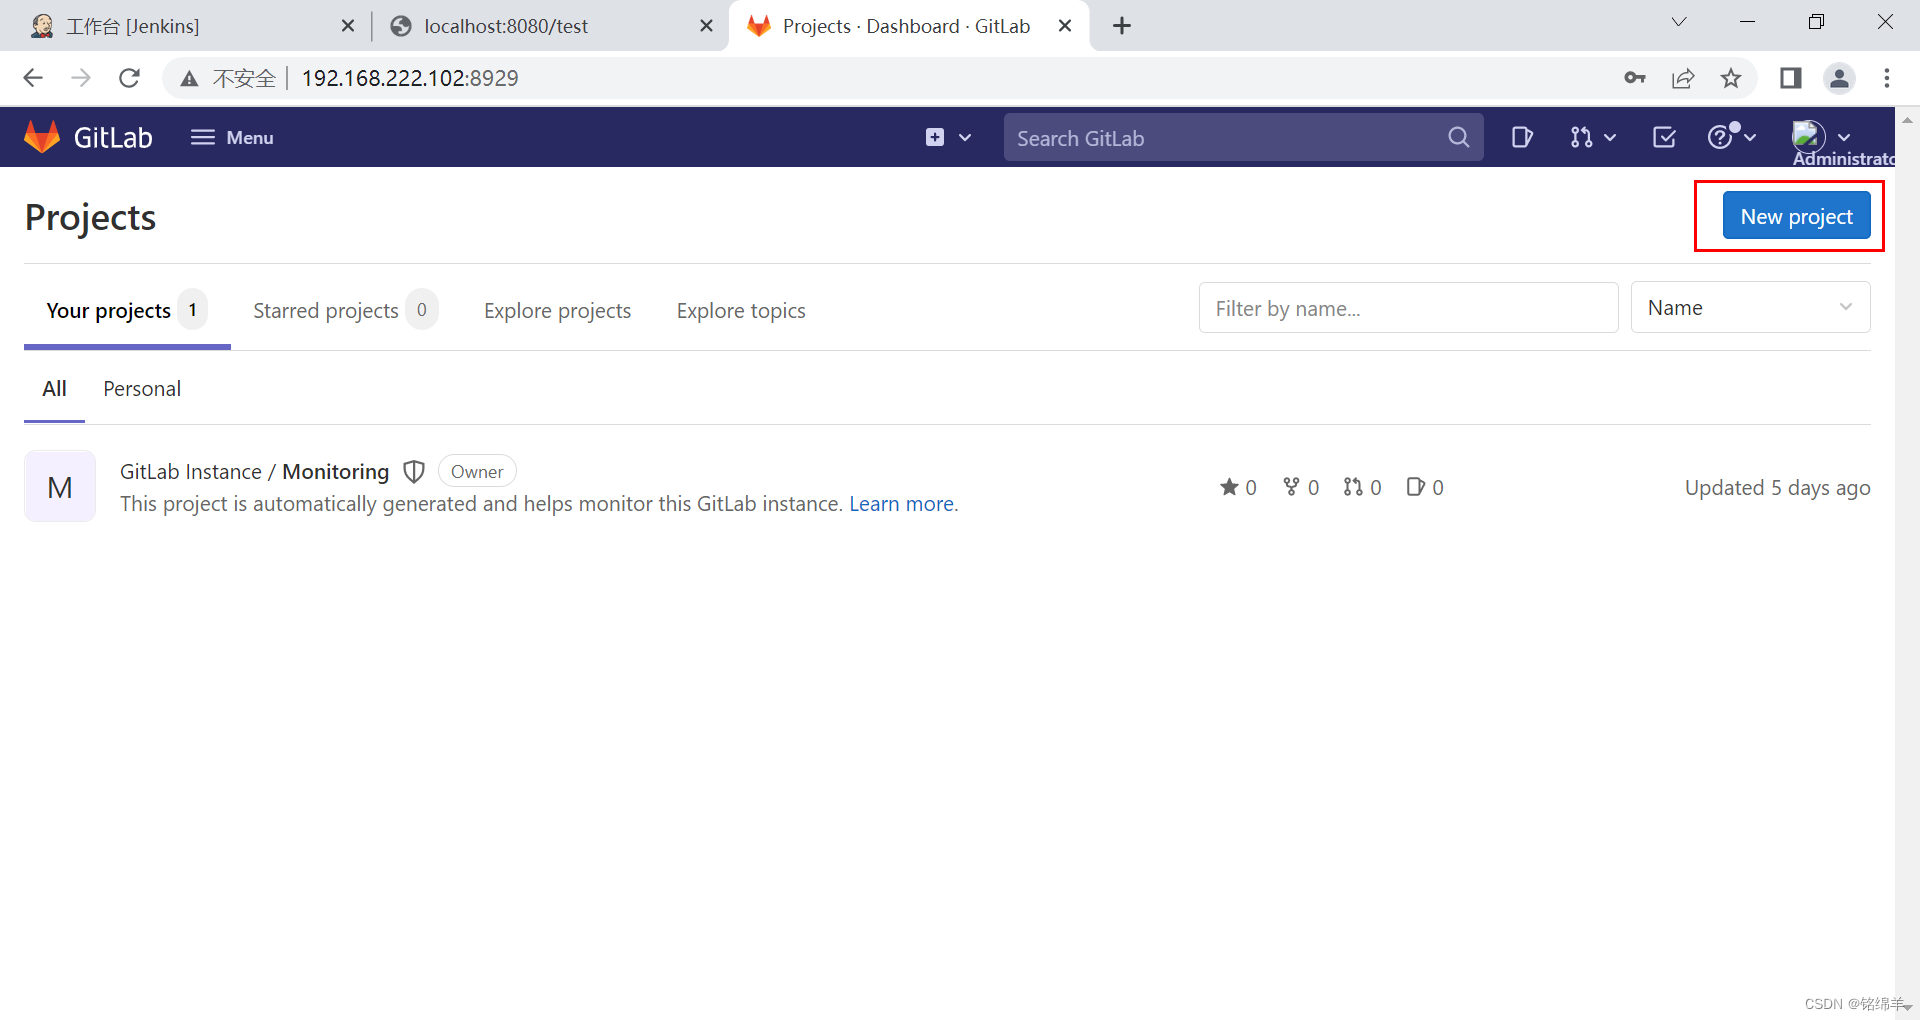The image size is (1920, 1020).
Task: Open the issues icon in navbar
Action: coord(1522,137)
